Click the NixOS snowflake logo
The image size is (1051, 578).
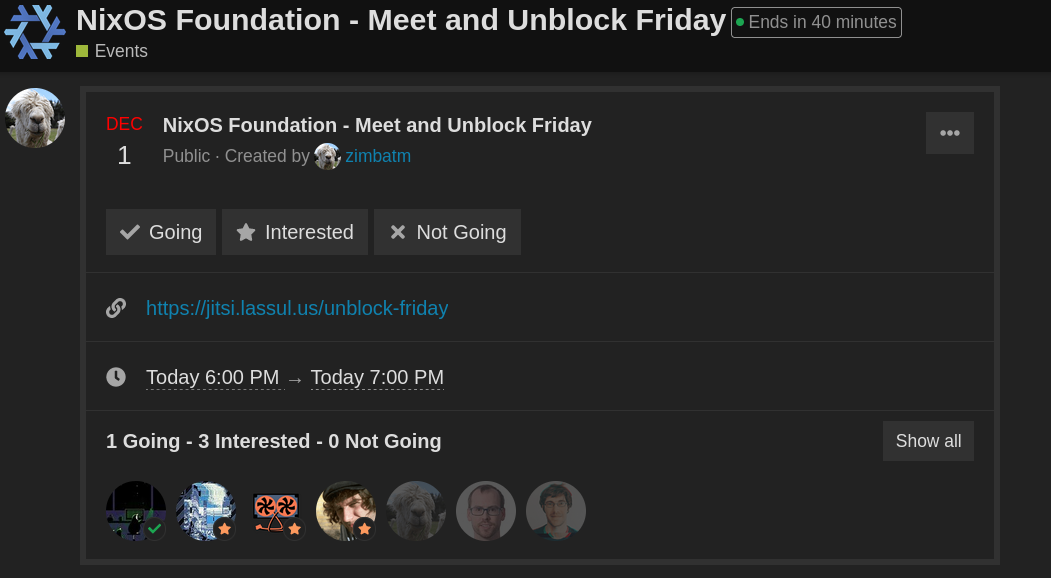point(34,32)
